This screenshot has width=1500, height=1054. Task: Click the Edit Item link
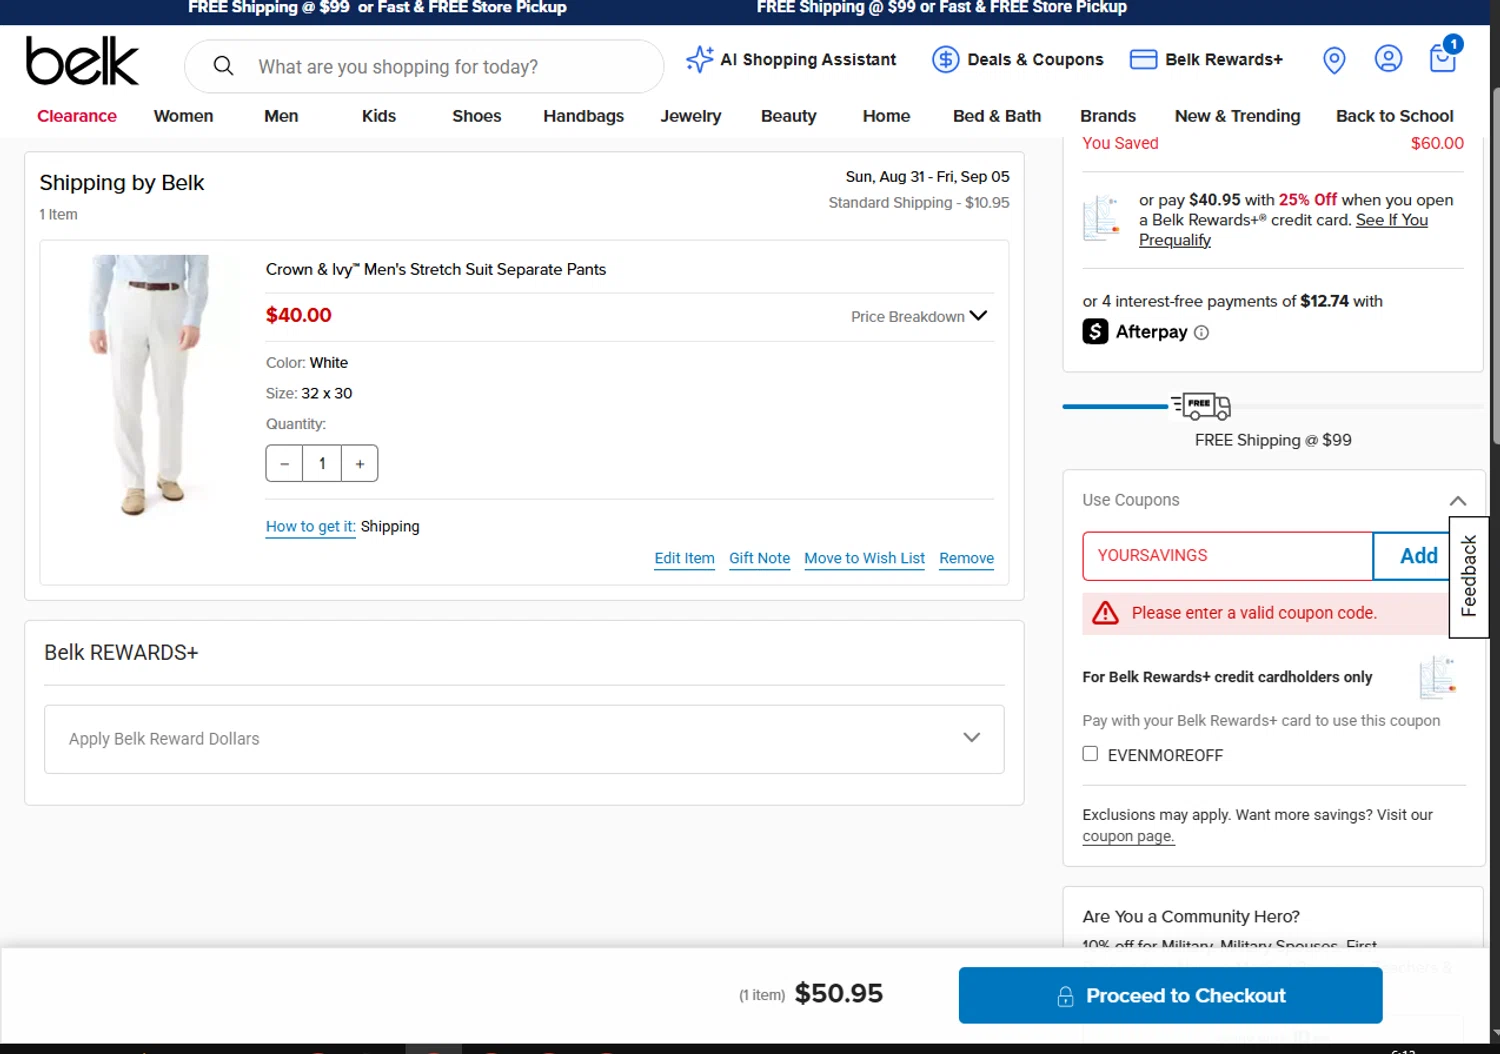click(685, 559)
